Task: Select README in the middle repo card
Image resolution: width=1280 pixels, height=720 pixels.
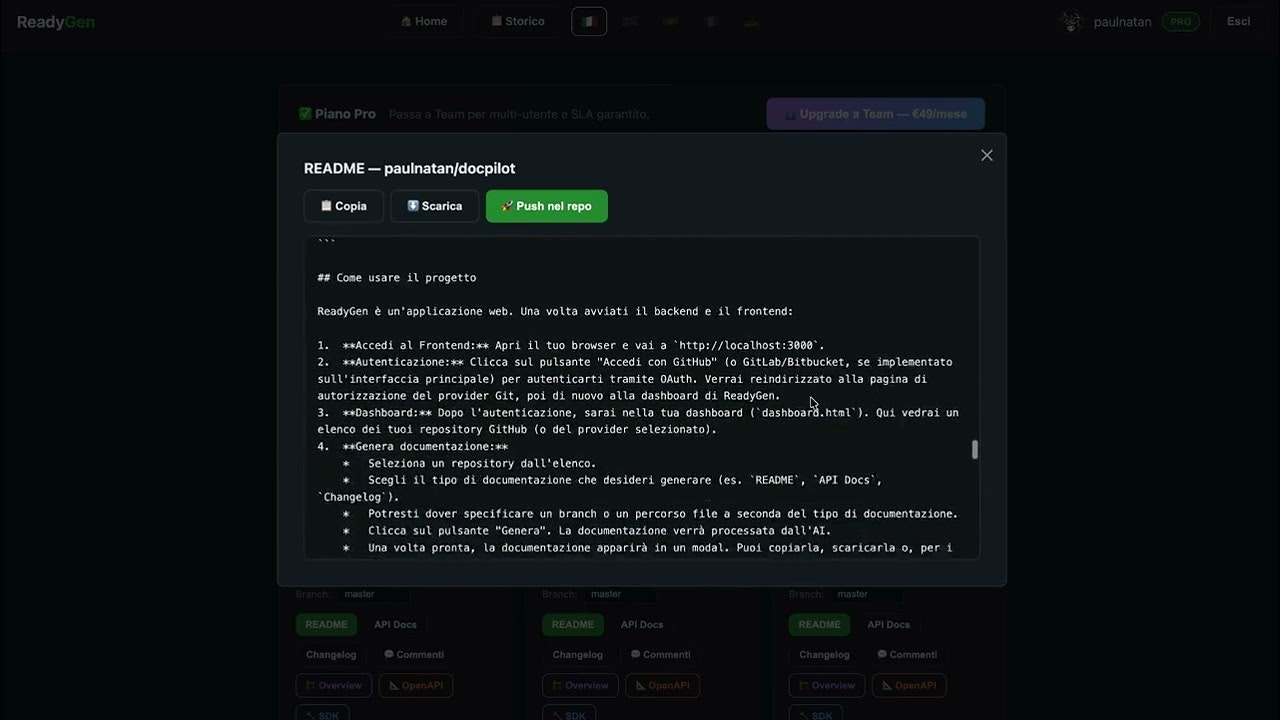Action: pos(573,624)
